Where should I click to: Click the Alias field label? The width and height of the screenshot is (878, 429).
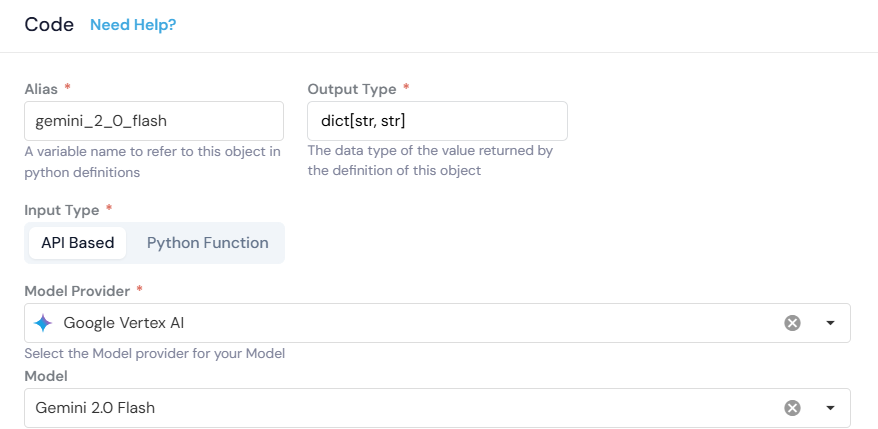42,89
